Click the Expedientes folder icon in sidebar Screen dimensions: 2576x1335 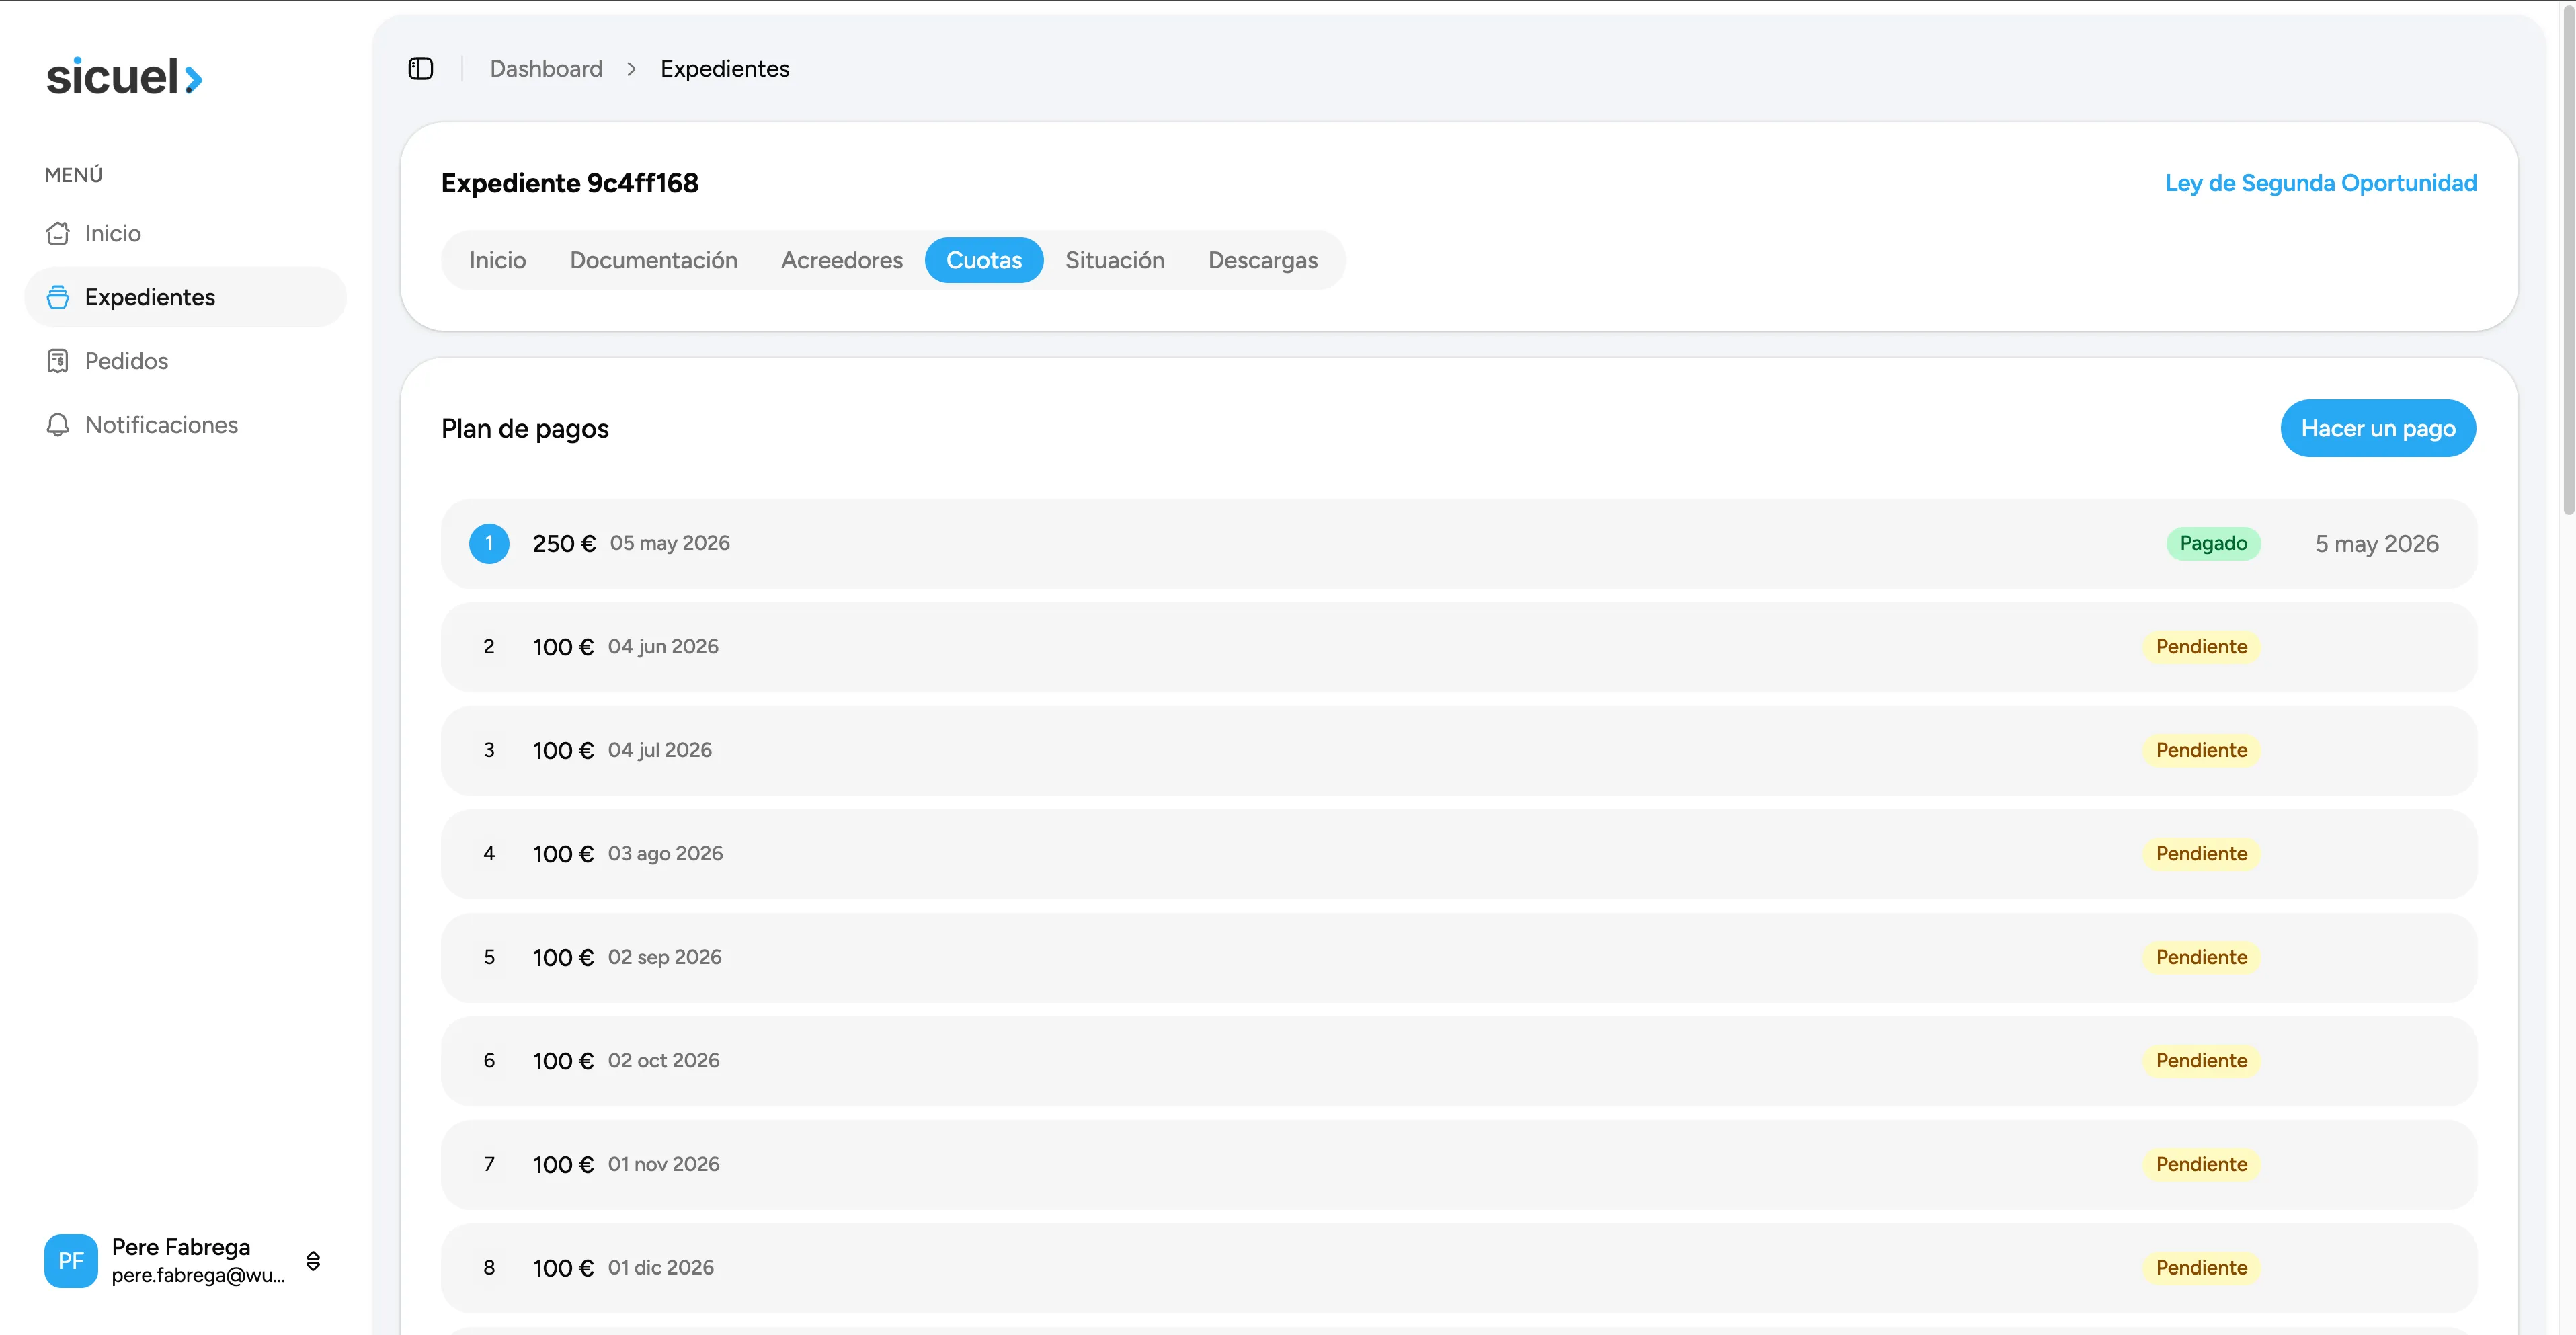pos(58,297)
